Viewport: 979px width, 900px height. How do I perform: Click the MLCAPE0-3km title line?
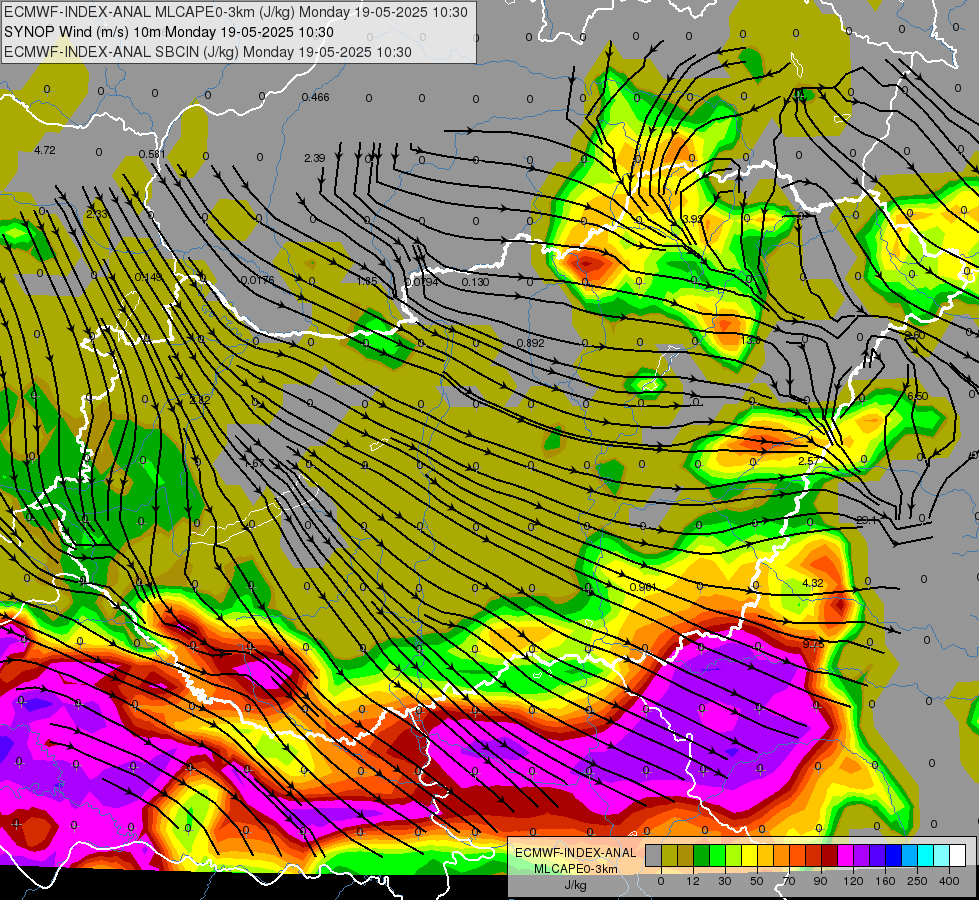click(235, 12)
